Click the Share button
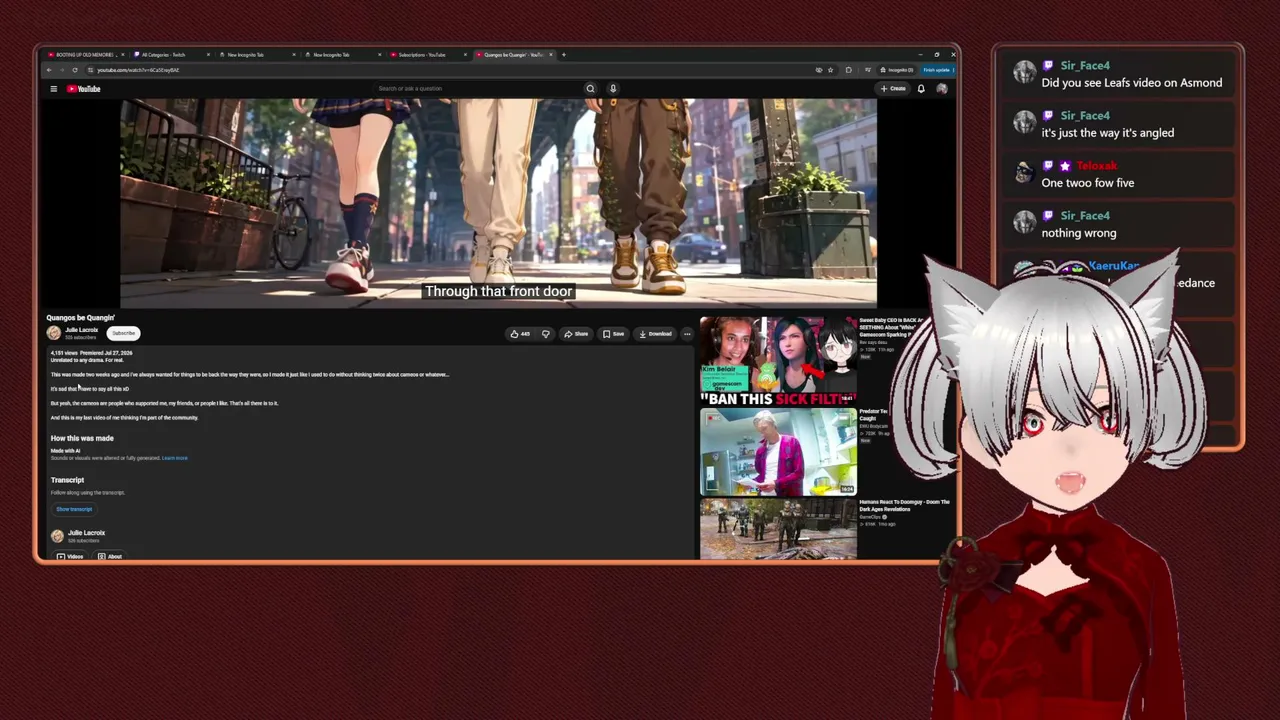This screenshot has height=720, width=1280. (576, 334)
